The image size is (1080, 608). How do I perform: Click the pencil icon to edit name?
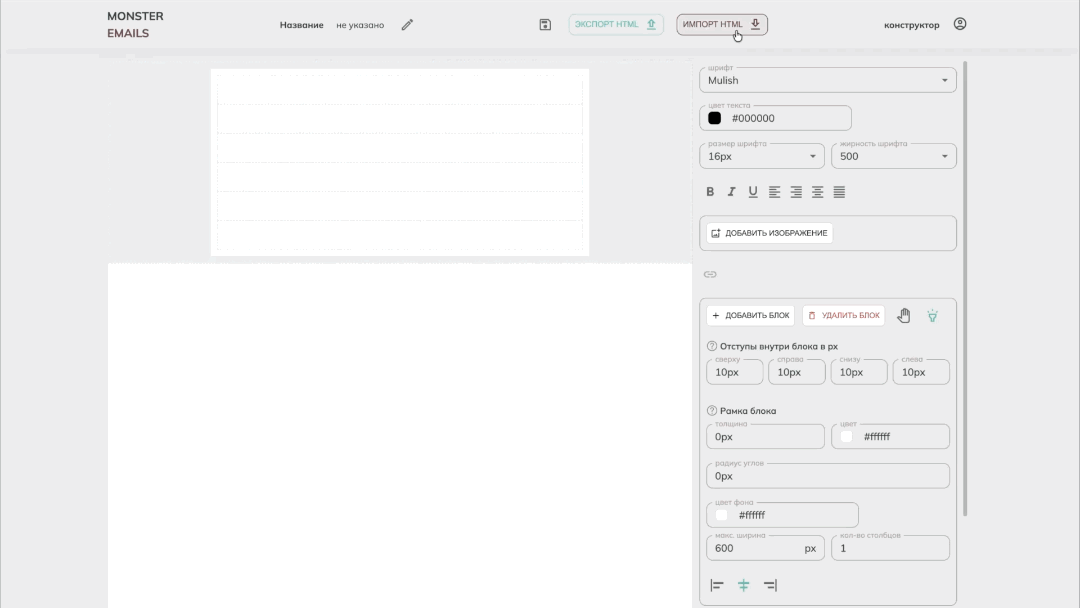[x=407, y=25]
